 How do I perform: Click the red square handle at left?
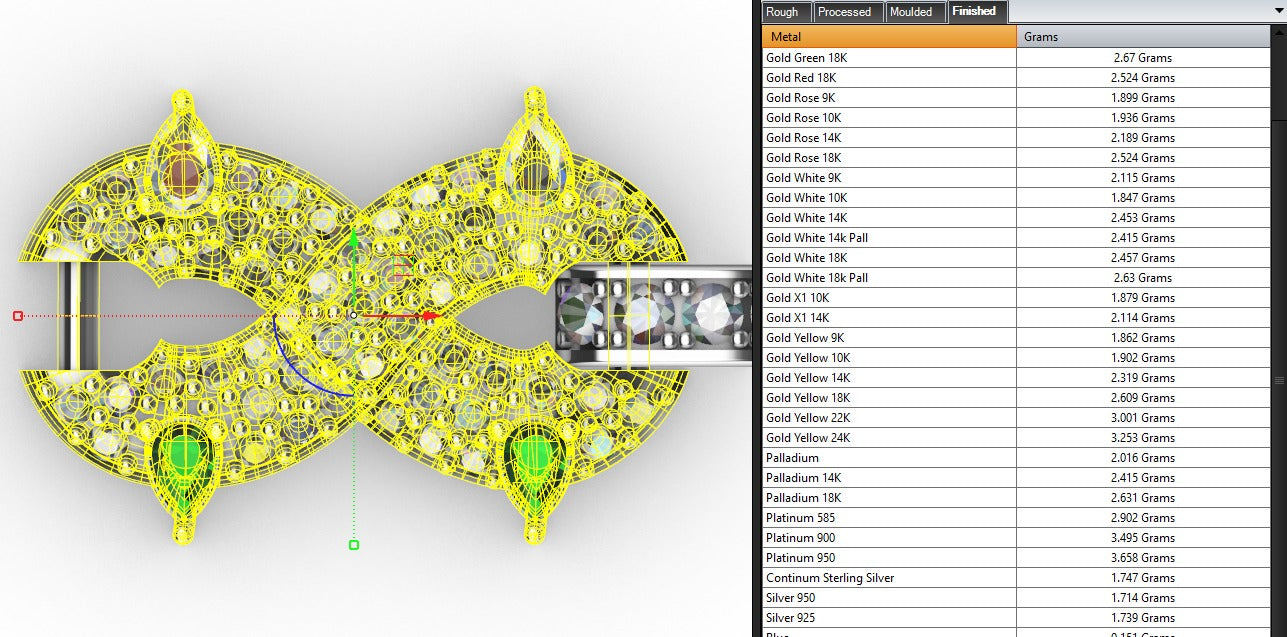[18, 316]
